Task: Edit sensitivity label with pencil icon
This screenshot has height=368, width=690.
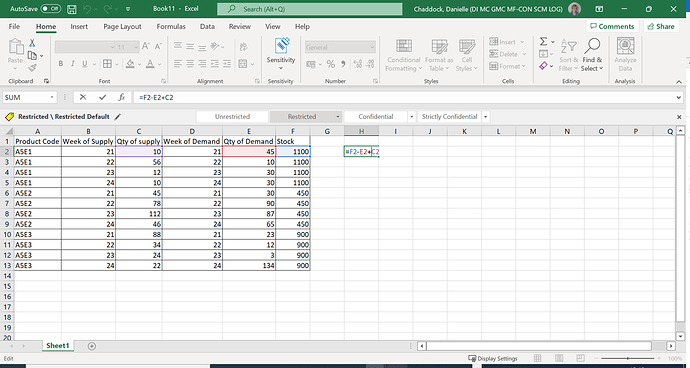Action: point(117,117)
